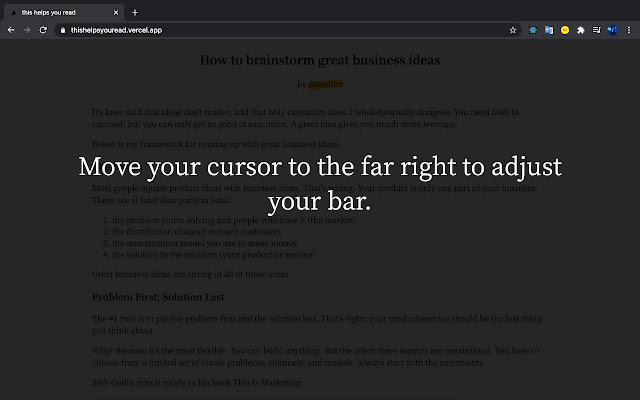
Task: Bookmark this page with the star
Action: tap(513, 30)
